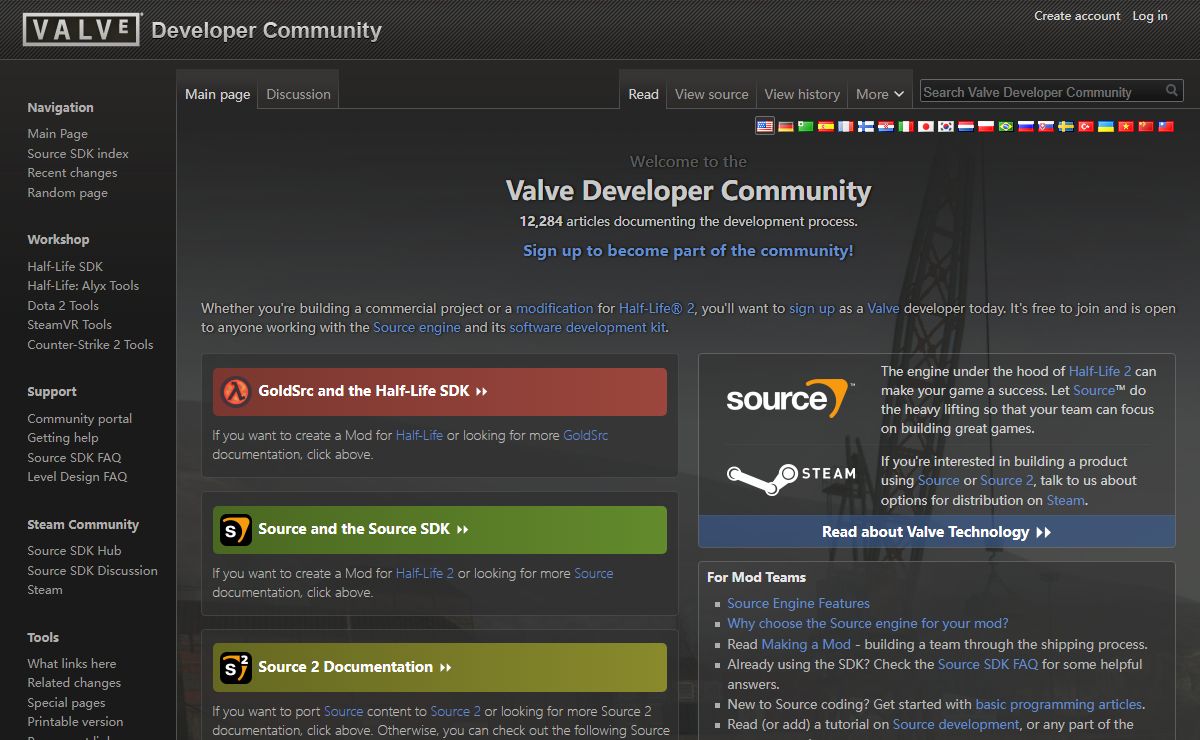1200x740 pixels.
Task: Choose the Netherlands flag language
Action: pyautogui.click(x=966, y=126)
